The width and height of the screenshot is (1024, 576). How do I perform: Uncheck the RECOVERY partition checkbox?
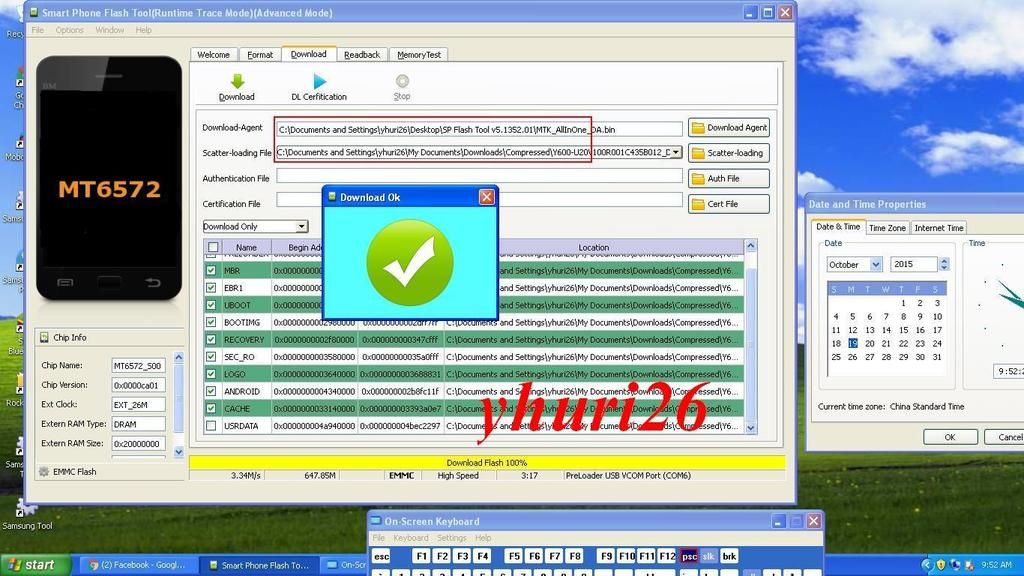pos(211,340)
